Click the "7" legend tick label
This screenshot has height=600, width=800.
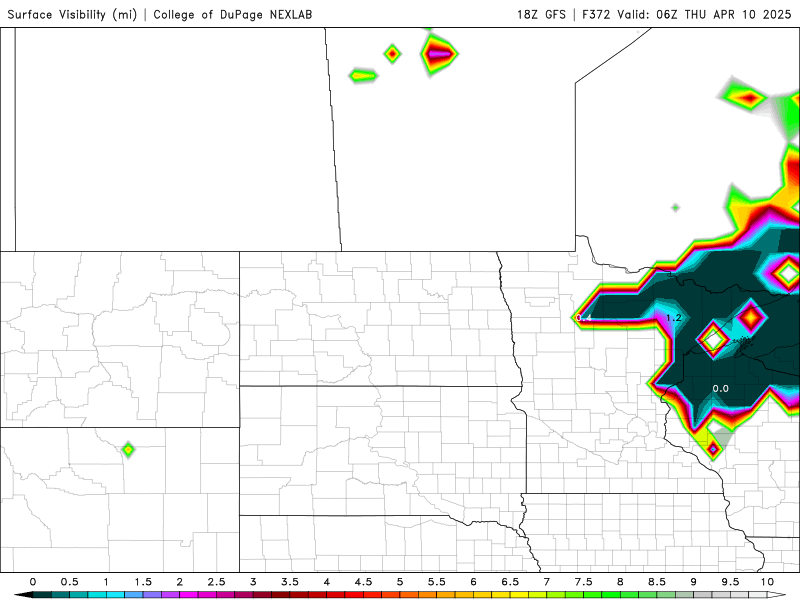547,582
